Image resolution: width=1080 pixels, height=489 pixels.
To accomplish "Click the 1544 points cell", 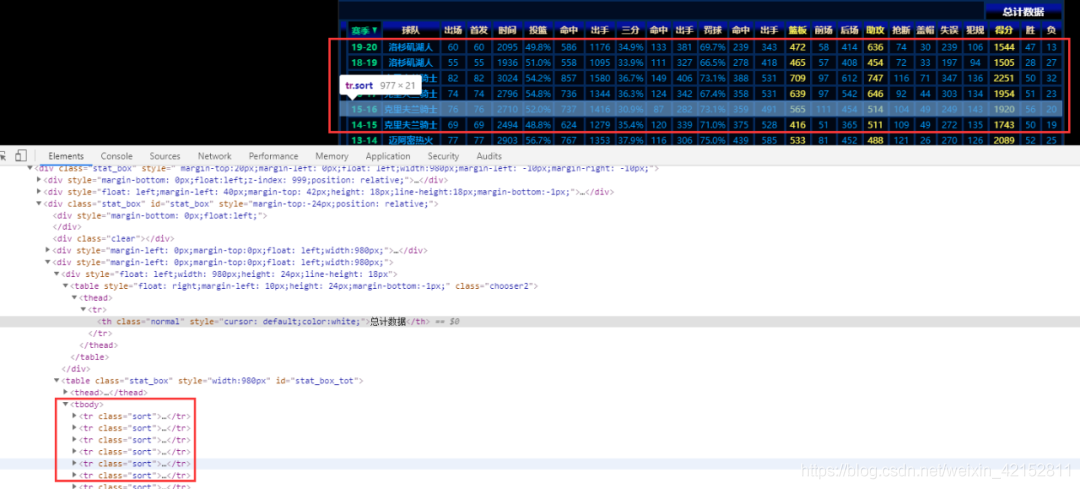I will pyautogui.click(x=1004, y=47).
